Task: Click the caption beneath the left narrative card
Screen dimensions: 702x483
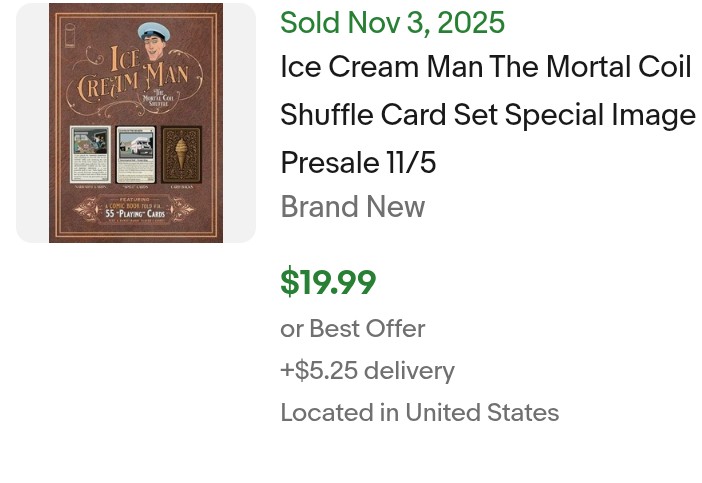Action: coord(89,187)
